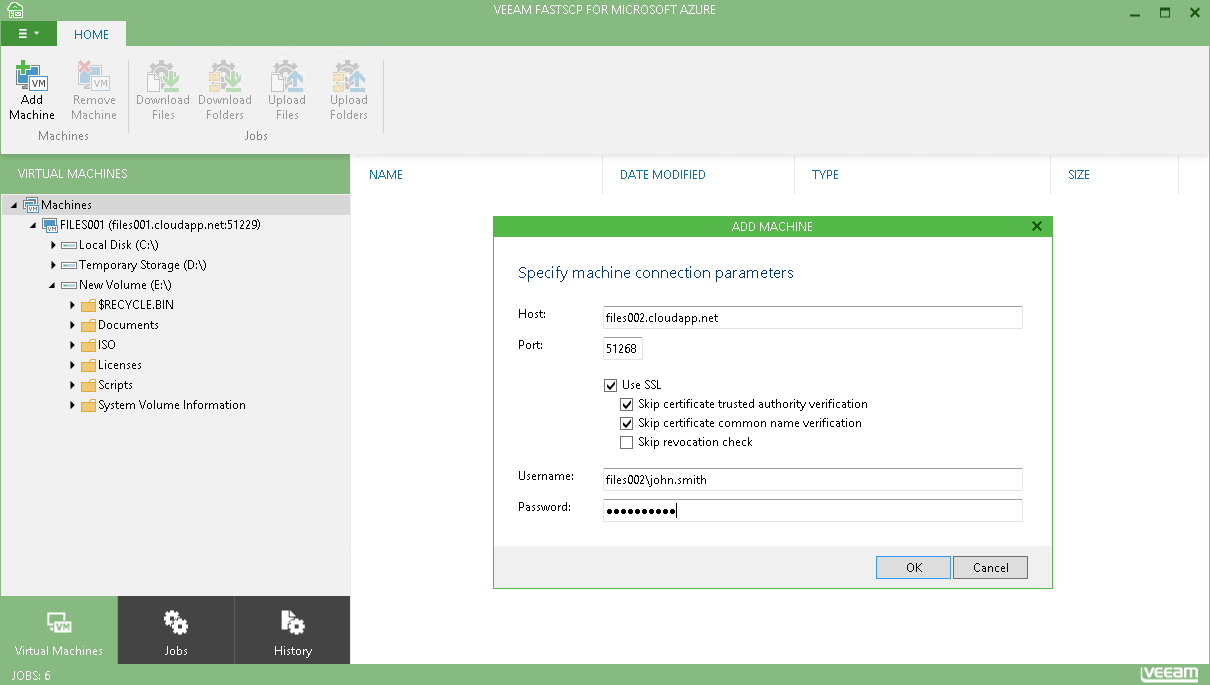Toggle Skip certificate trusted authority verification

tap(627, 404)
